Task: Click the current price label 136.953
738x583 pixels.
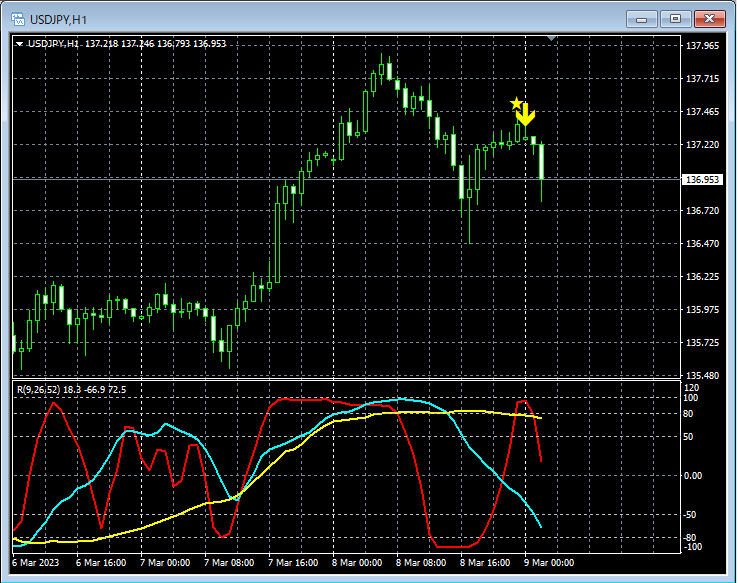Action: [x=702, y=179]
